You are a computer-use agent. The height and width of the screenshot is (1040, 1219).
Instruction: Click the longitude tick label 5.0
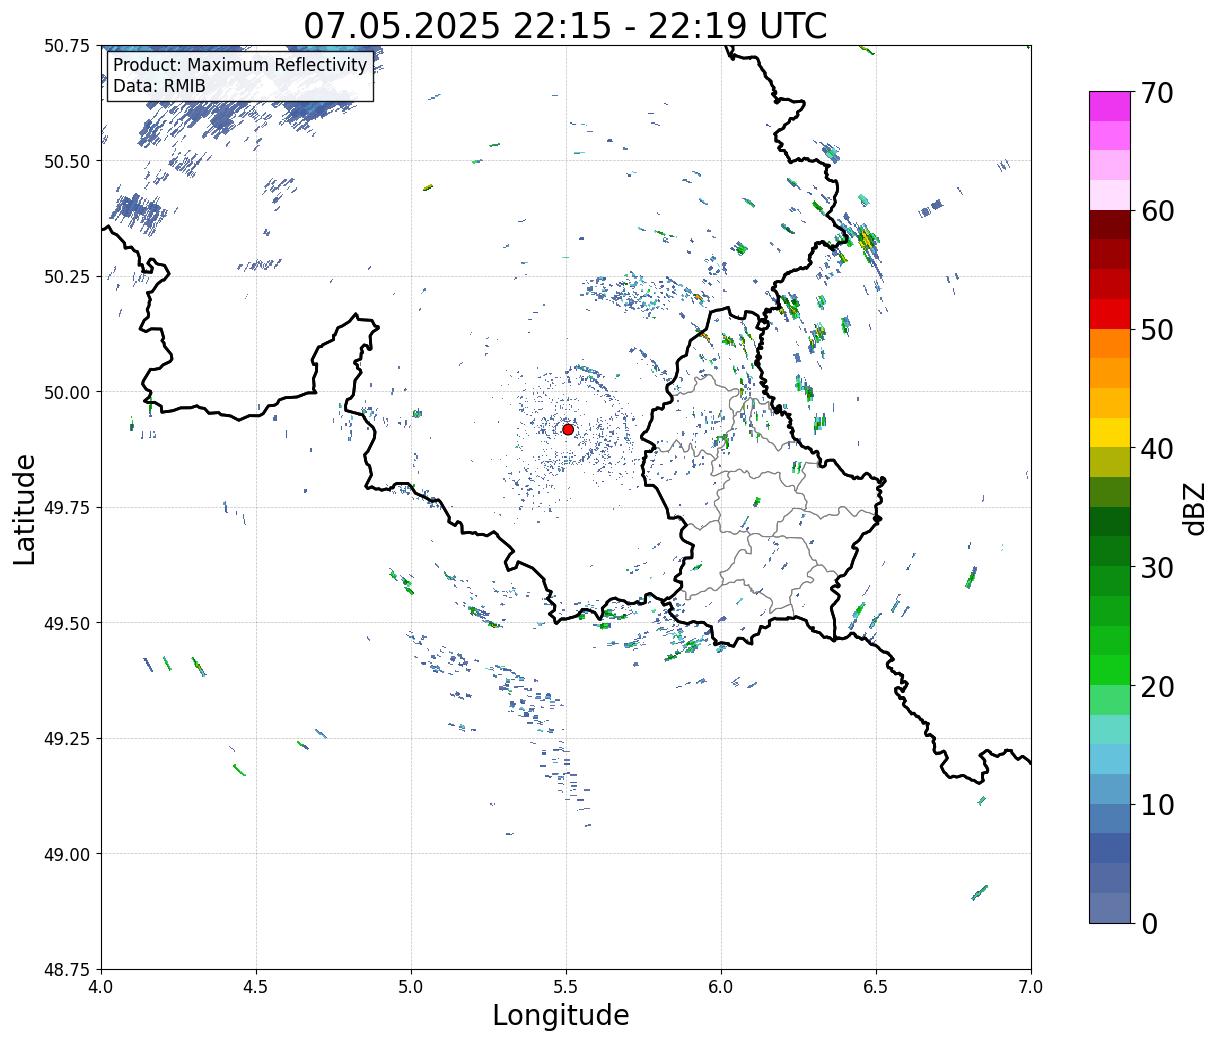(x=411, y=987)
